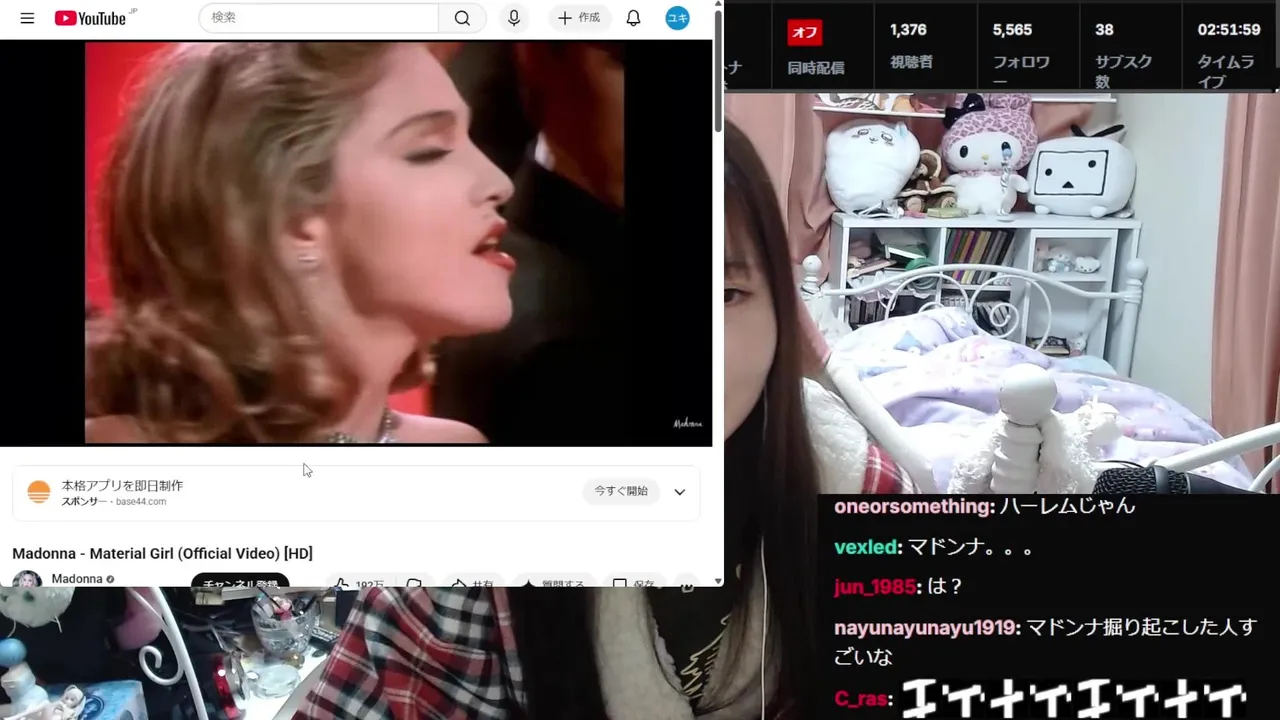Click the 同時配信 label
Viewport: 1280px width, 720px height.
click(x=816, y=68)
